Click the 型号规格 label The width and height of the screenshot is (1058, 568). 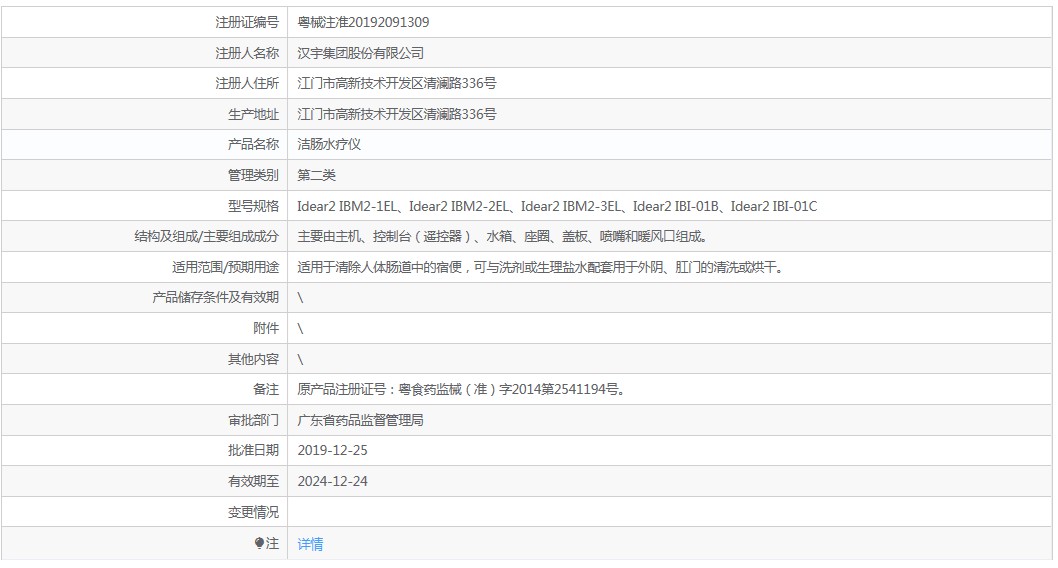(x=253, y=206)
